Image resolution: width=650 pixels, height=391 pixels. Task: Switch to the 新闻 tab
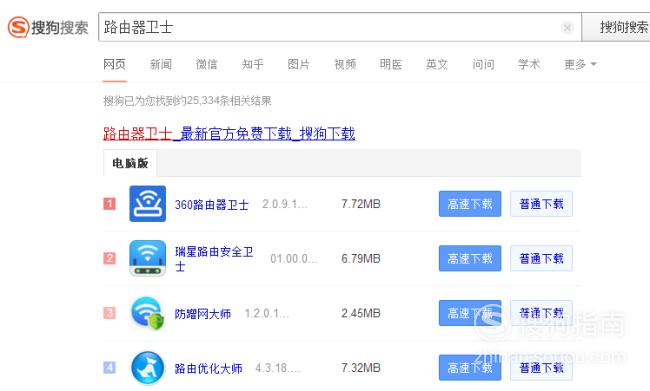[161, 64]
